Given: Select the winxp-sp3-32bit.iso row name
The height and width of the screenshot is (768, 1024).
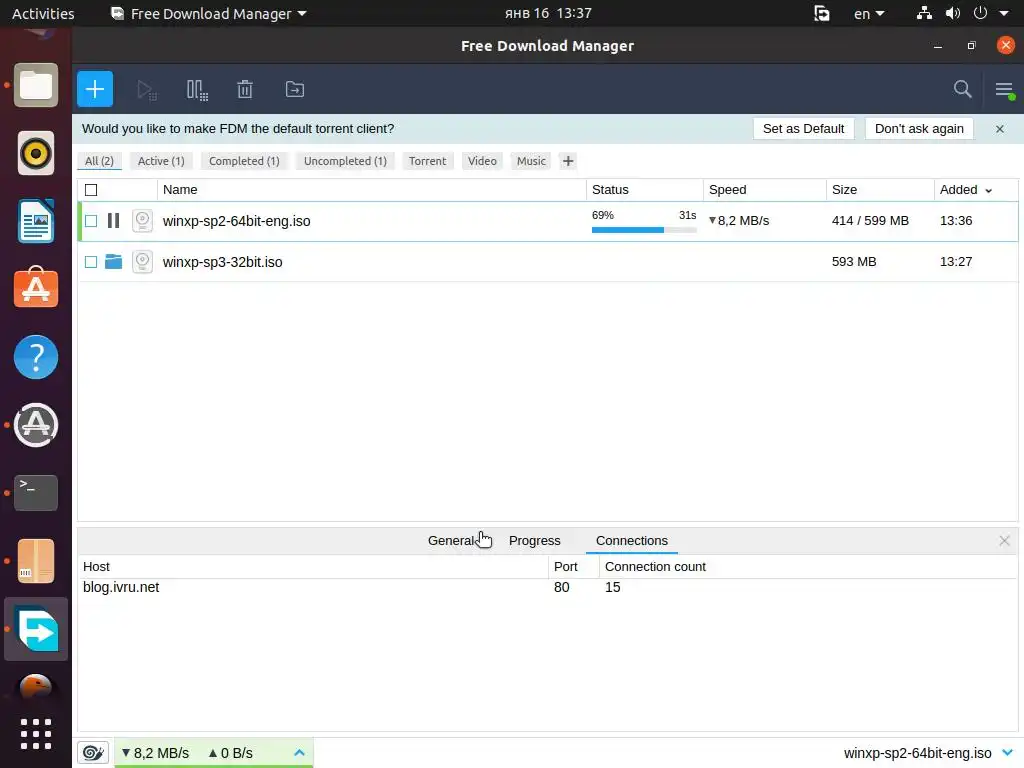Looking at the screenshot, I should pyautogui.click(x=223, y=262).
